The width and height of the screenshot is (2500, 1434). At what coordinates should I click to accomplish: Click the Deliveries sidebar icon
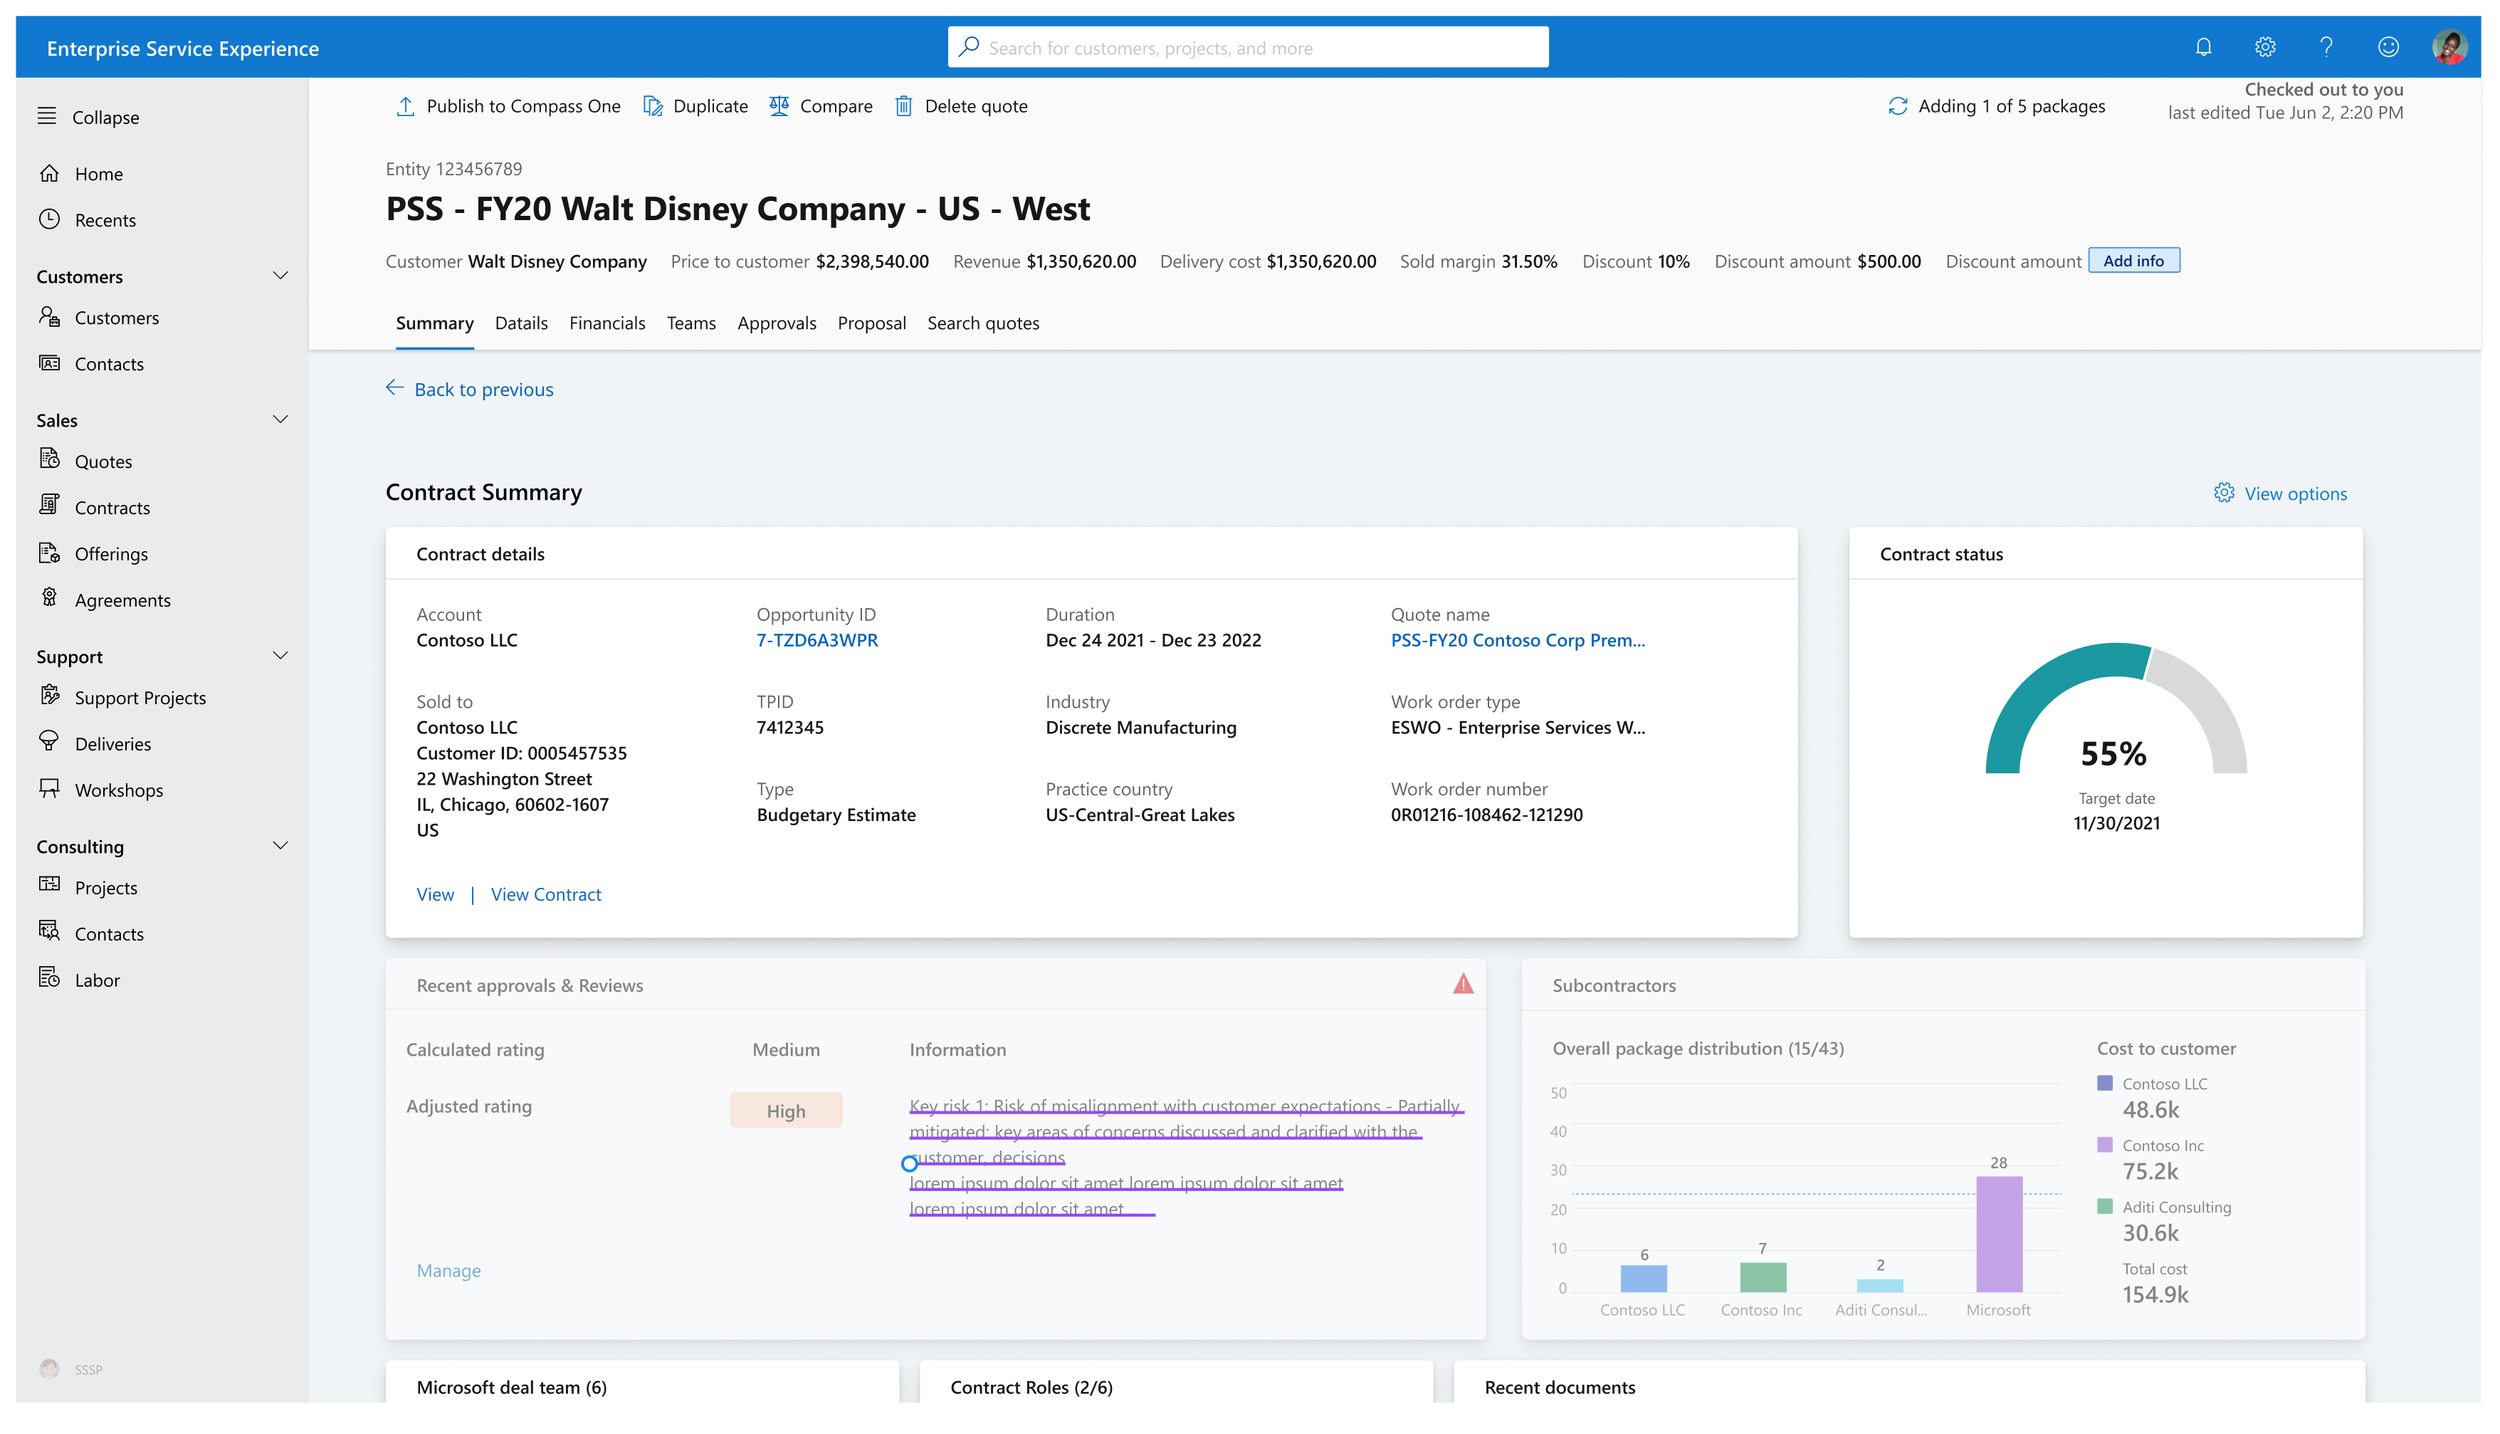49,742
